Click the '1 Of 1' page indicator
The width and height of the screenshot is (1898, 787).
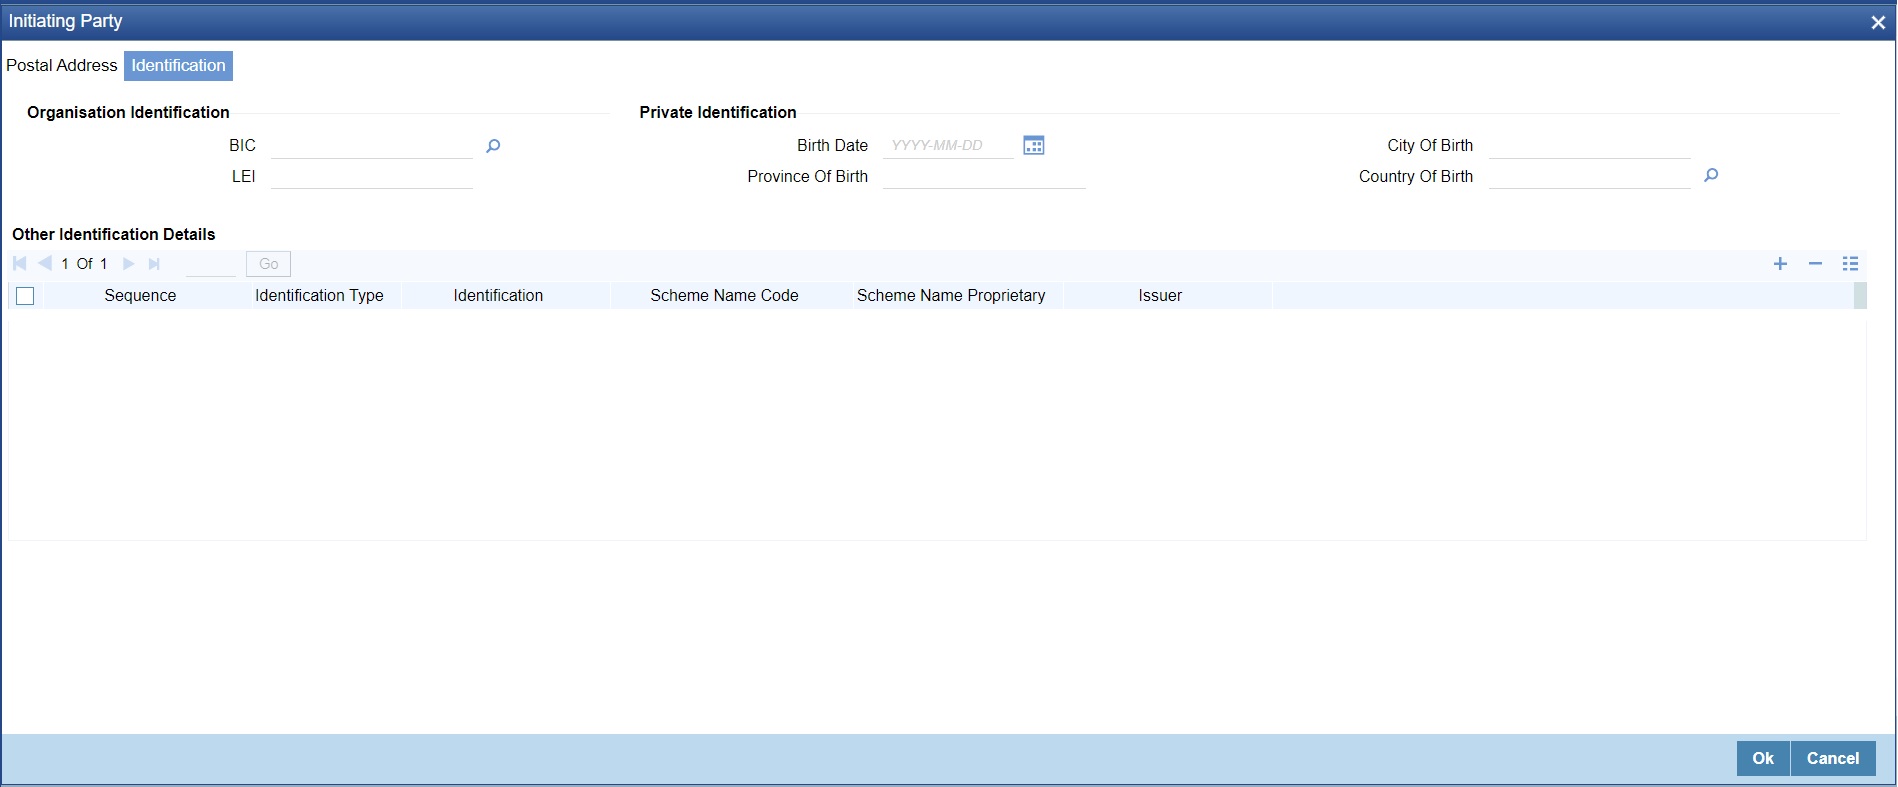pyautogui.click(x=84, y=264)
